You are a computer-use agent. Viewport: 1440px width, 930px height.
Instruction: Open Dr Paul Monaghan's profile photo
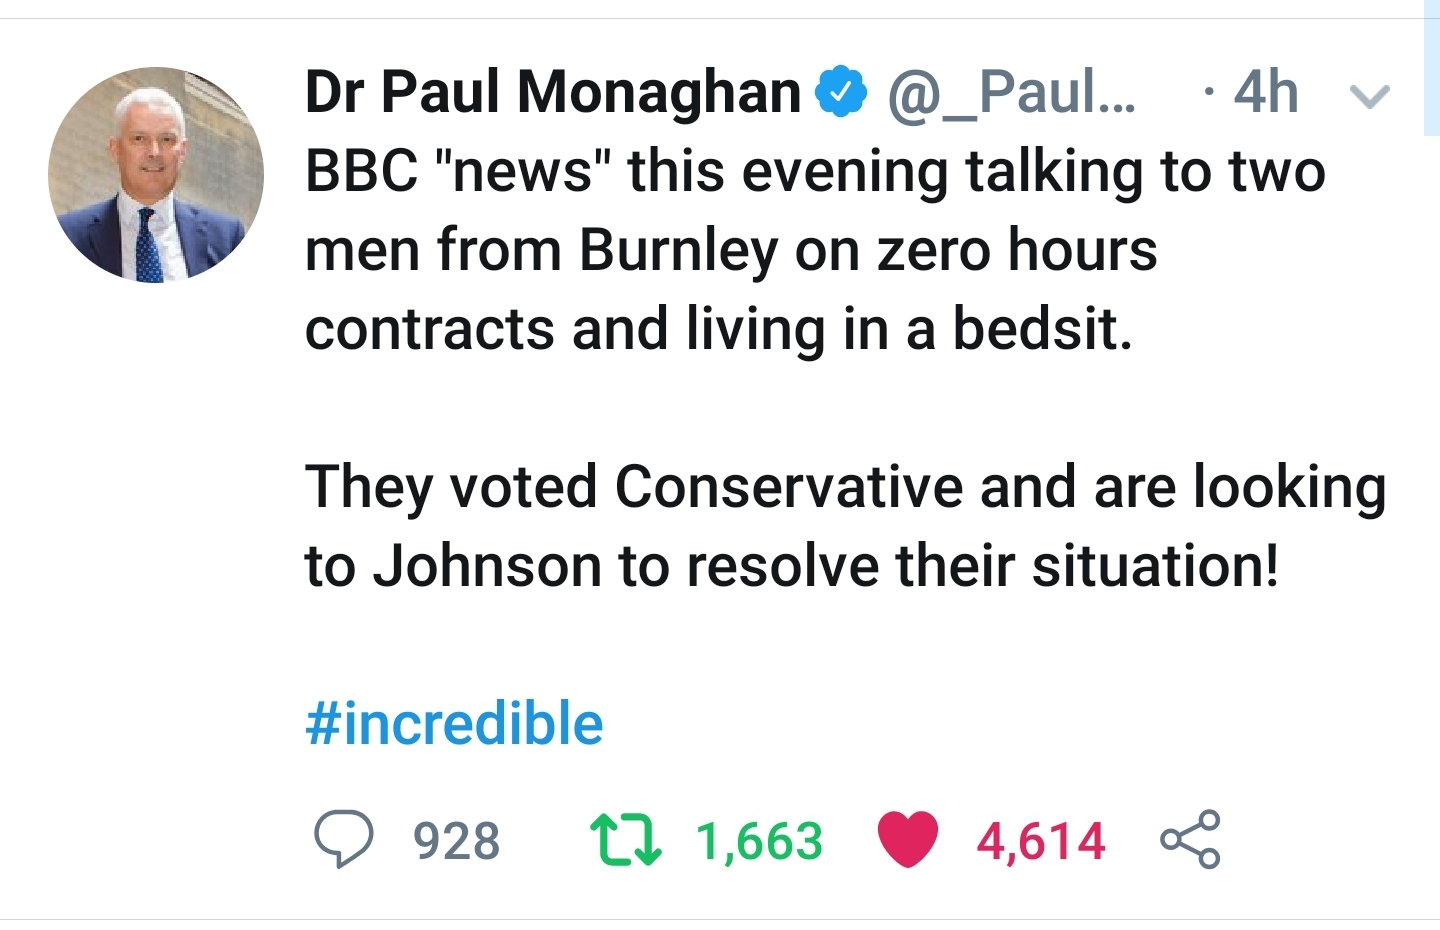(156, 175)
